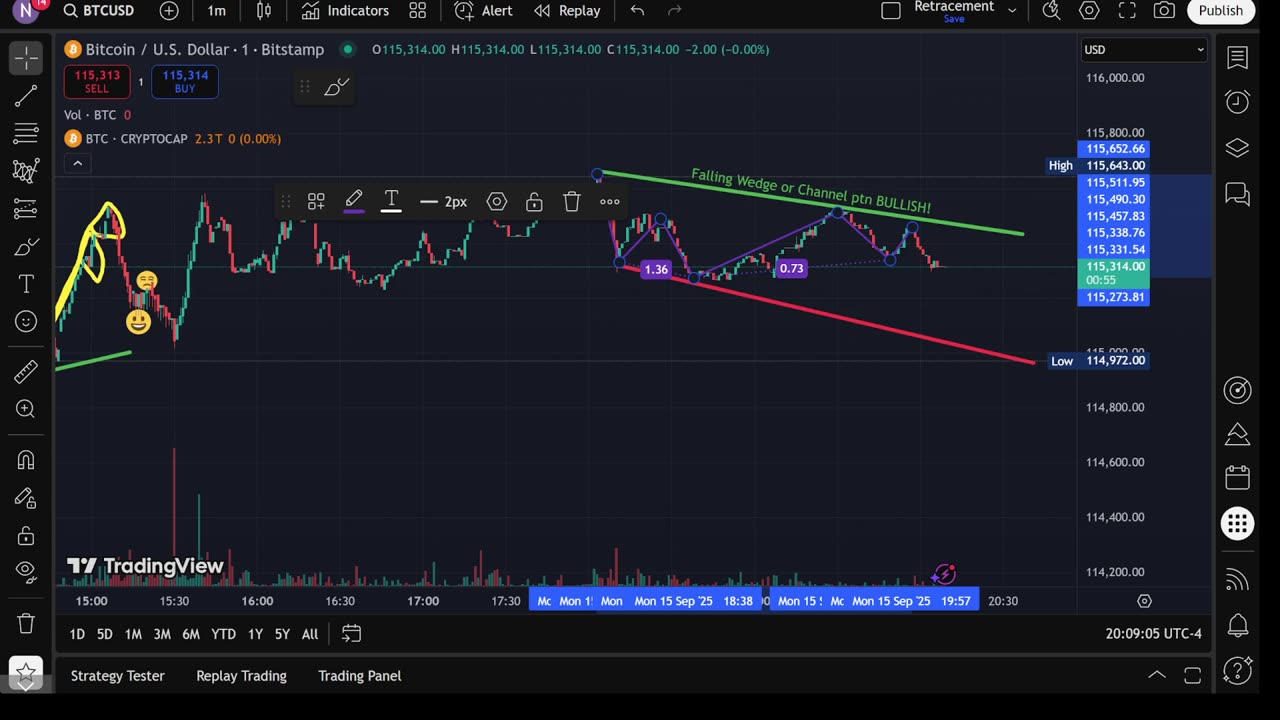Open the go to date calendar
The width and height of the screenshot is (1280, 720).
click(x=351, y=634)
